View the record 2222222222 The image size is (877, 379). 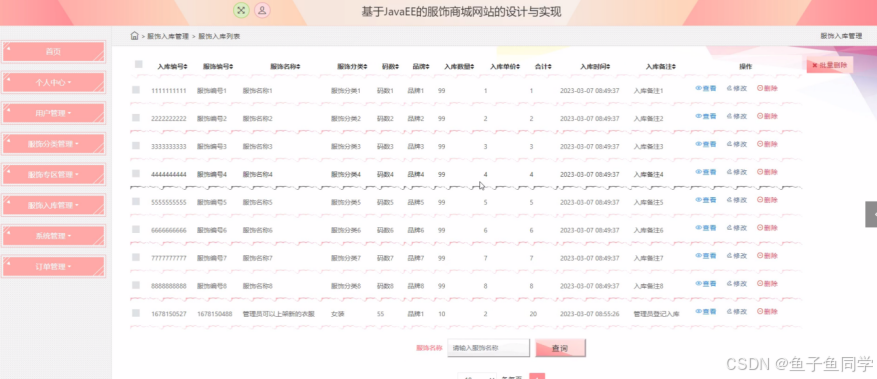(705, 116)
